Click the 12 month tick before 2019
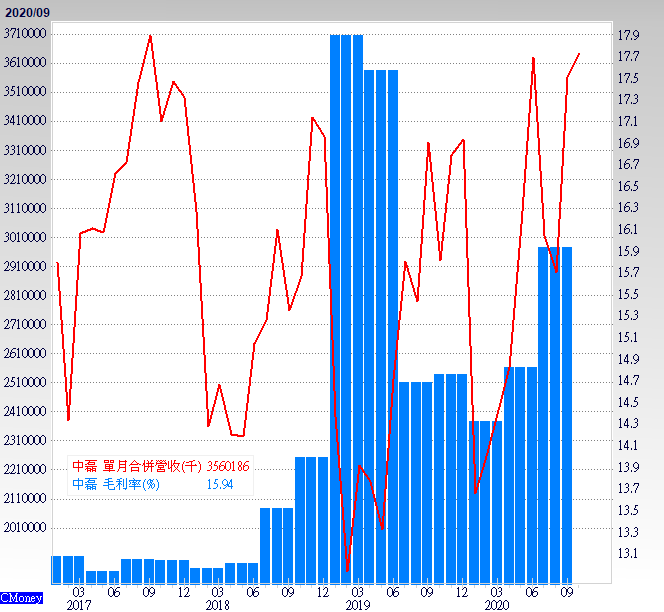 [x=323, y=592]
